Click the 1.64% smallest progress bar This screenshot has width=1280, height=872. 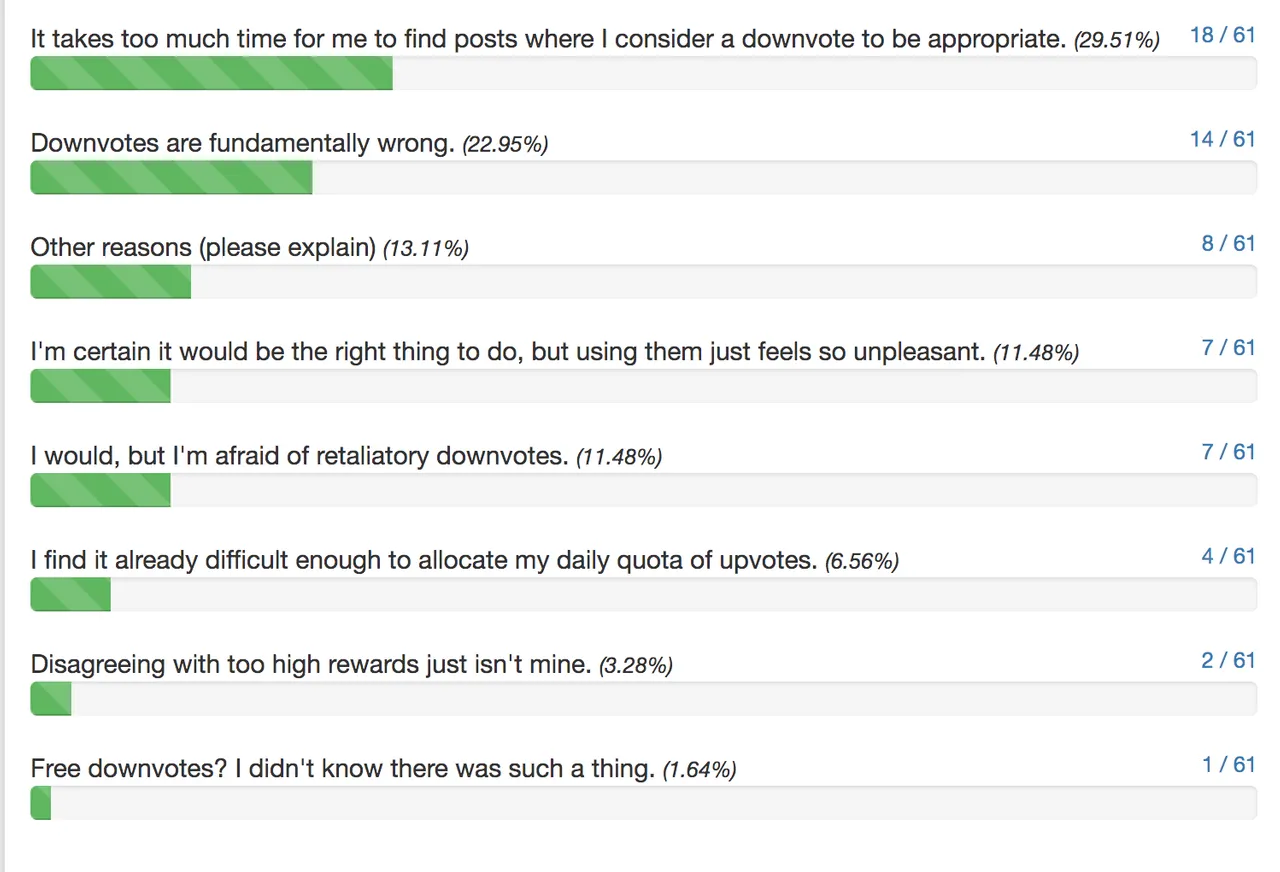41,803
